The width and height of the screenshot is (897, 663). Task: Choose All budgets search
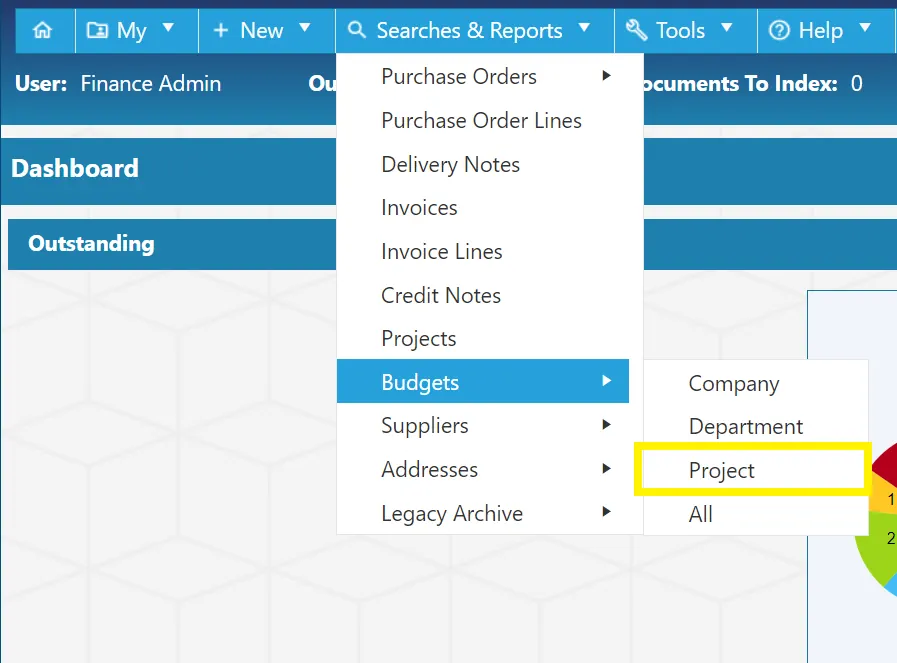coord(756,514)
